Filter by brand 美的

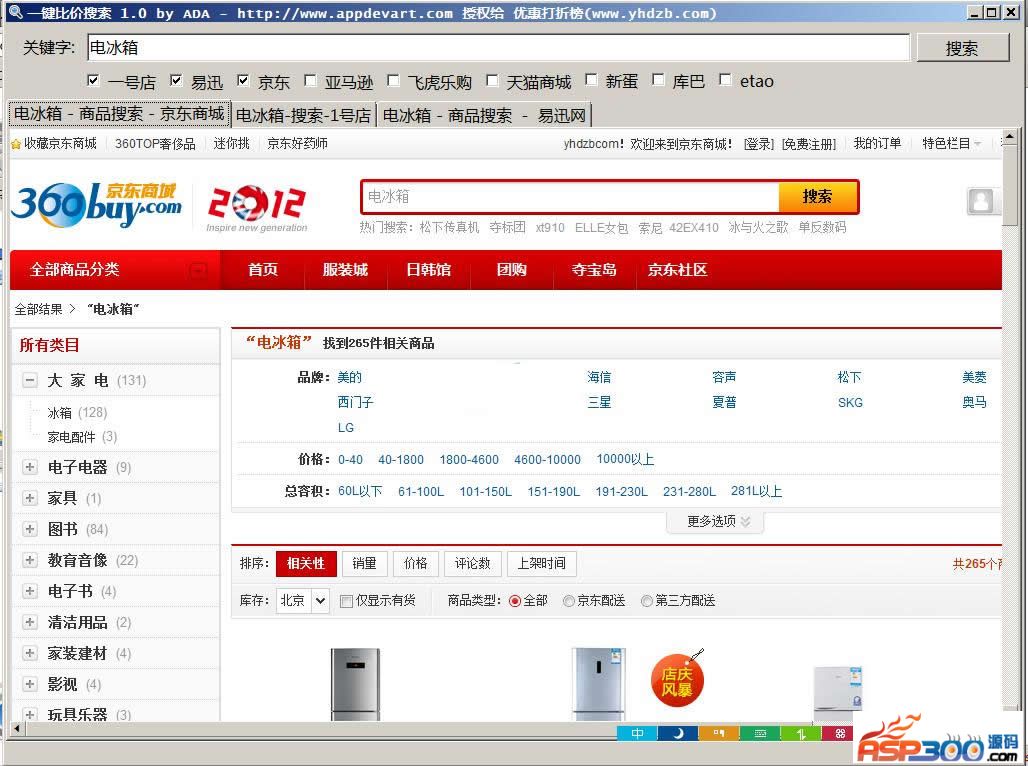point(349,377)
